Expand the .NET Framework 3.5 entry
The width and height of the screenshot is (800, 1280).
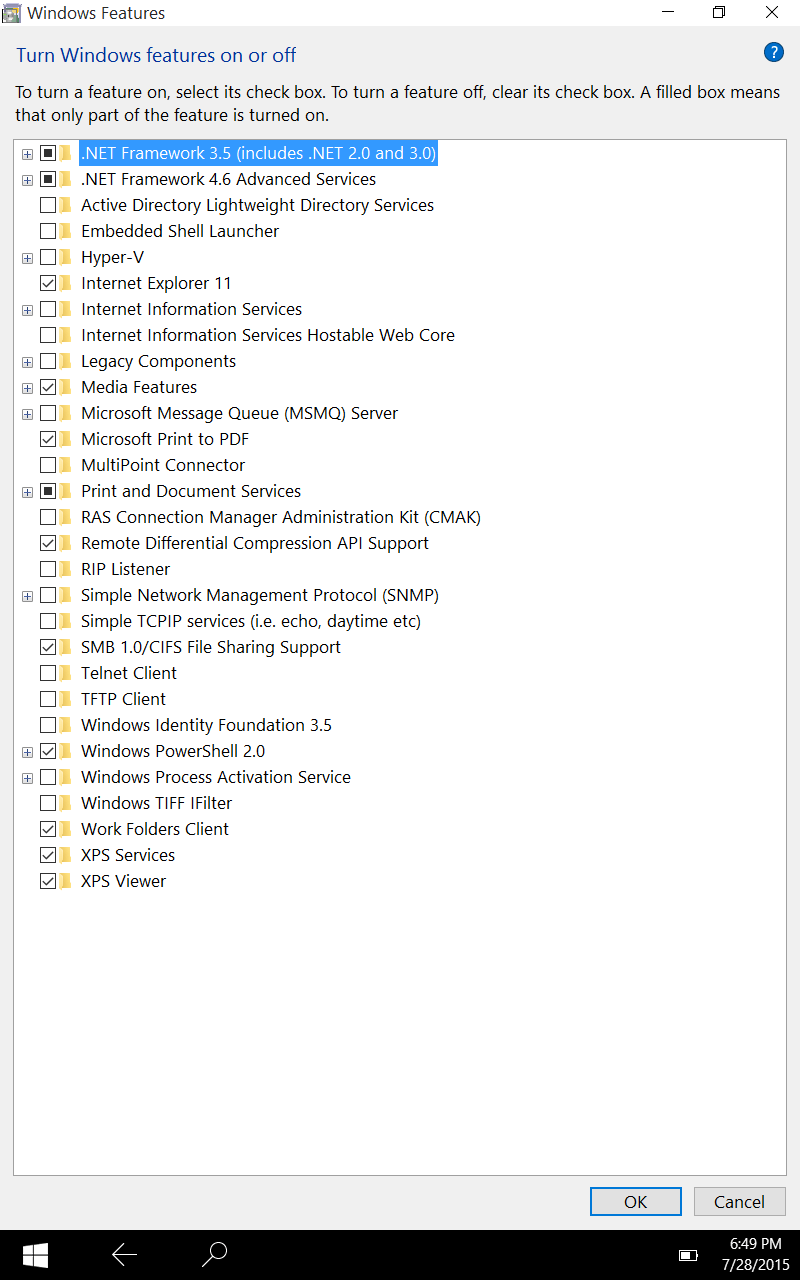coord(27,153)
